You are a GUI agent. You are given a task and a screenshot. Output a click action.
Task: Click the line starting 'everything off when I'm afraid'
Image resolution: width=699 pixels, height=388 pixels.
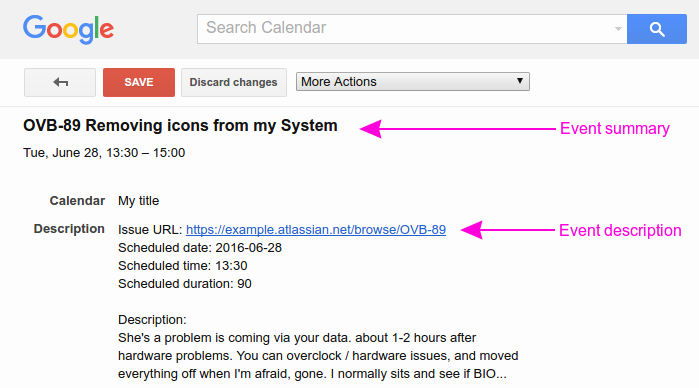312,374
